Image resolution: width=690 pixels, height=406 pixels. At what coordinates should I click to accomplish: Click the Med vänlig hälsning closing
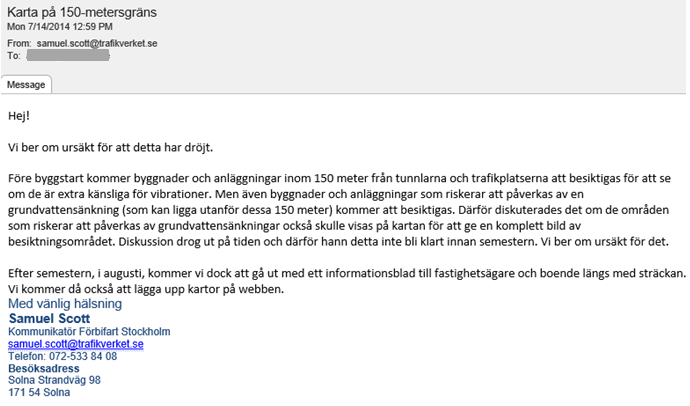(65, 304)
